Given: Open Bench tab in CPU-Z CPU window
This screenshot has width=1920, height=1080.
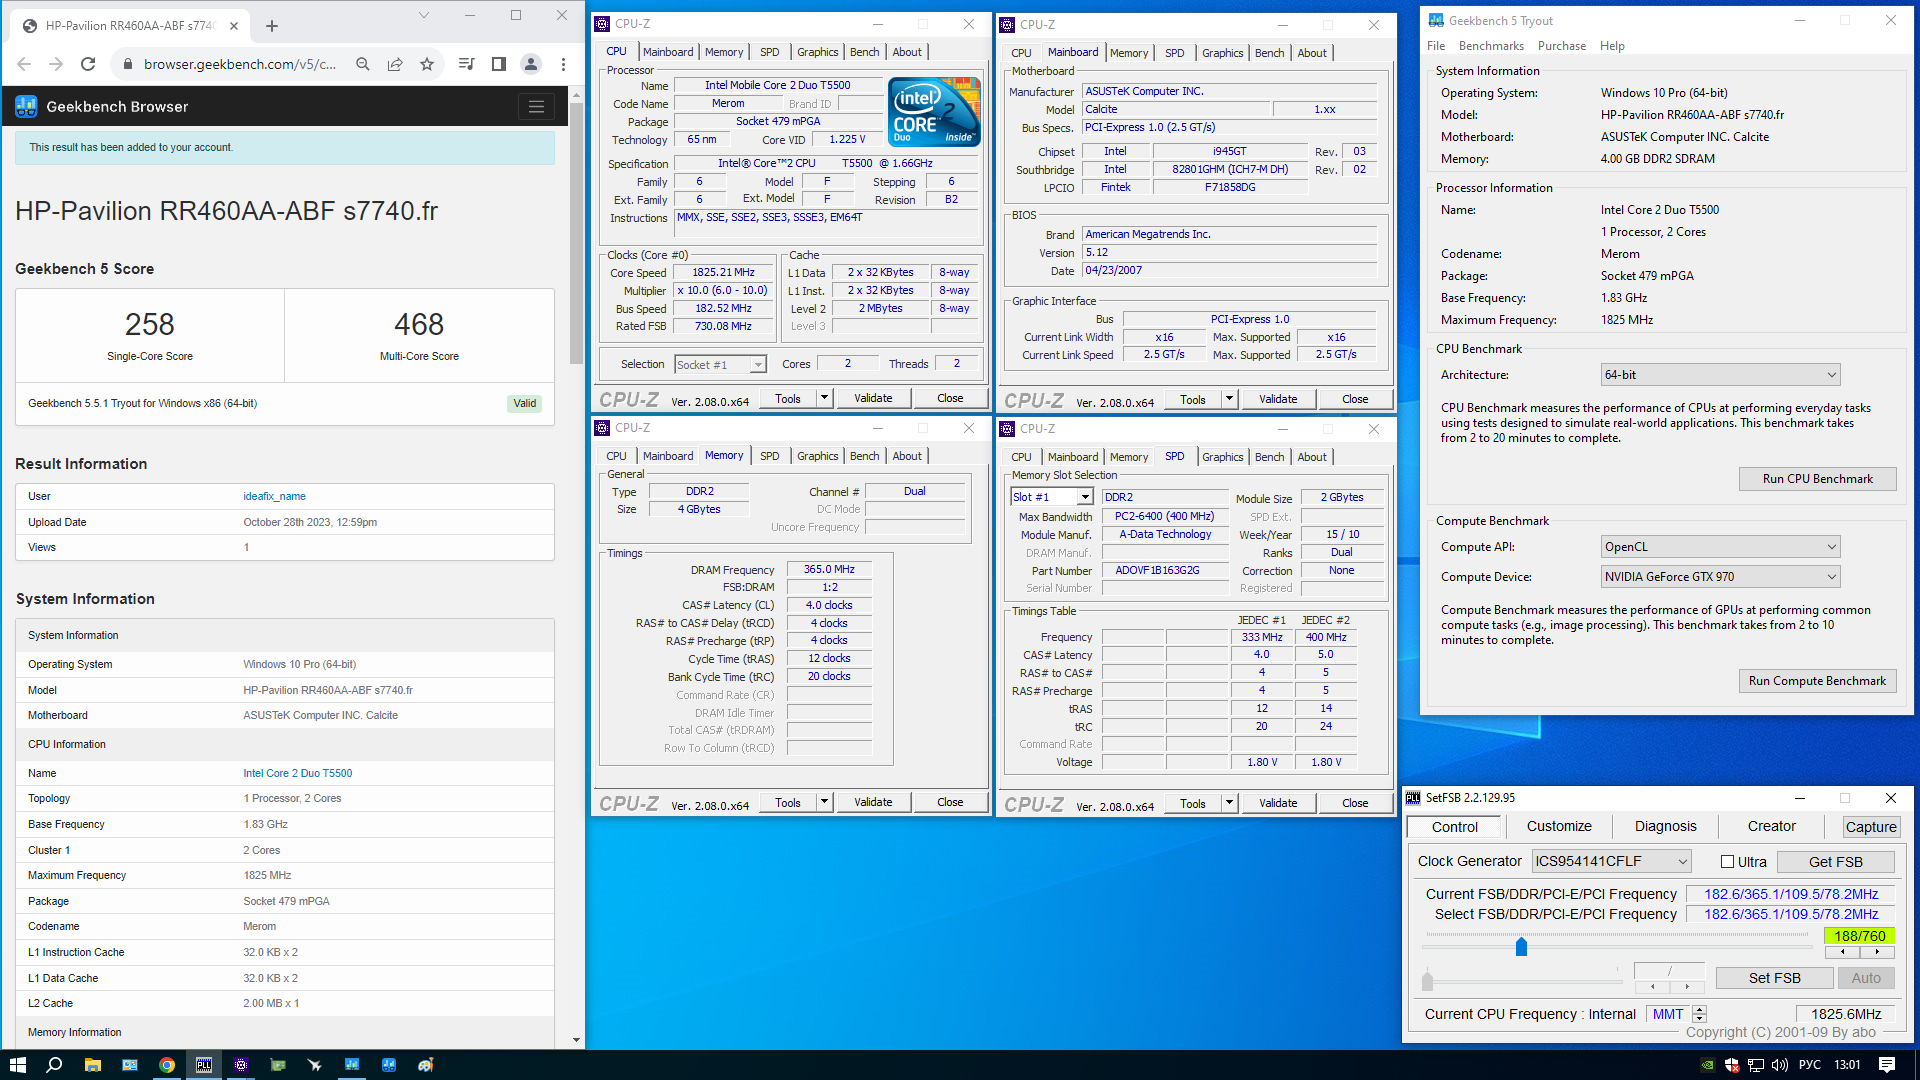Looking at the screenshot, I should [864, 52].
